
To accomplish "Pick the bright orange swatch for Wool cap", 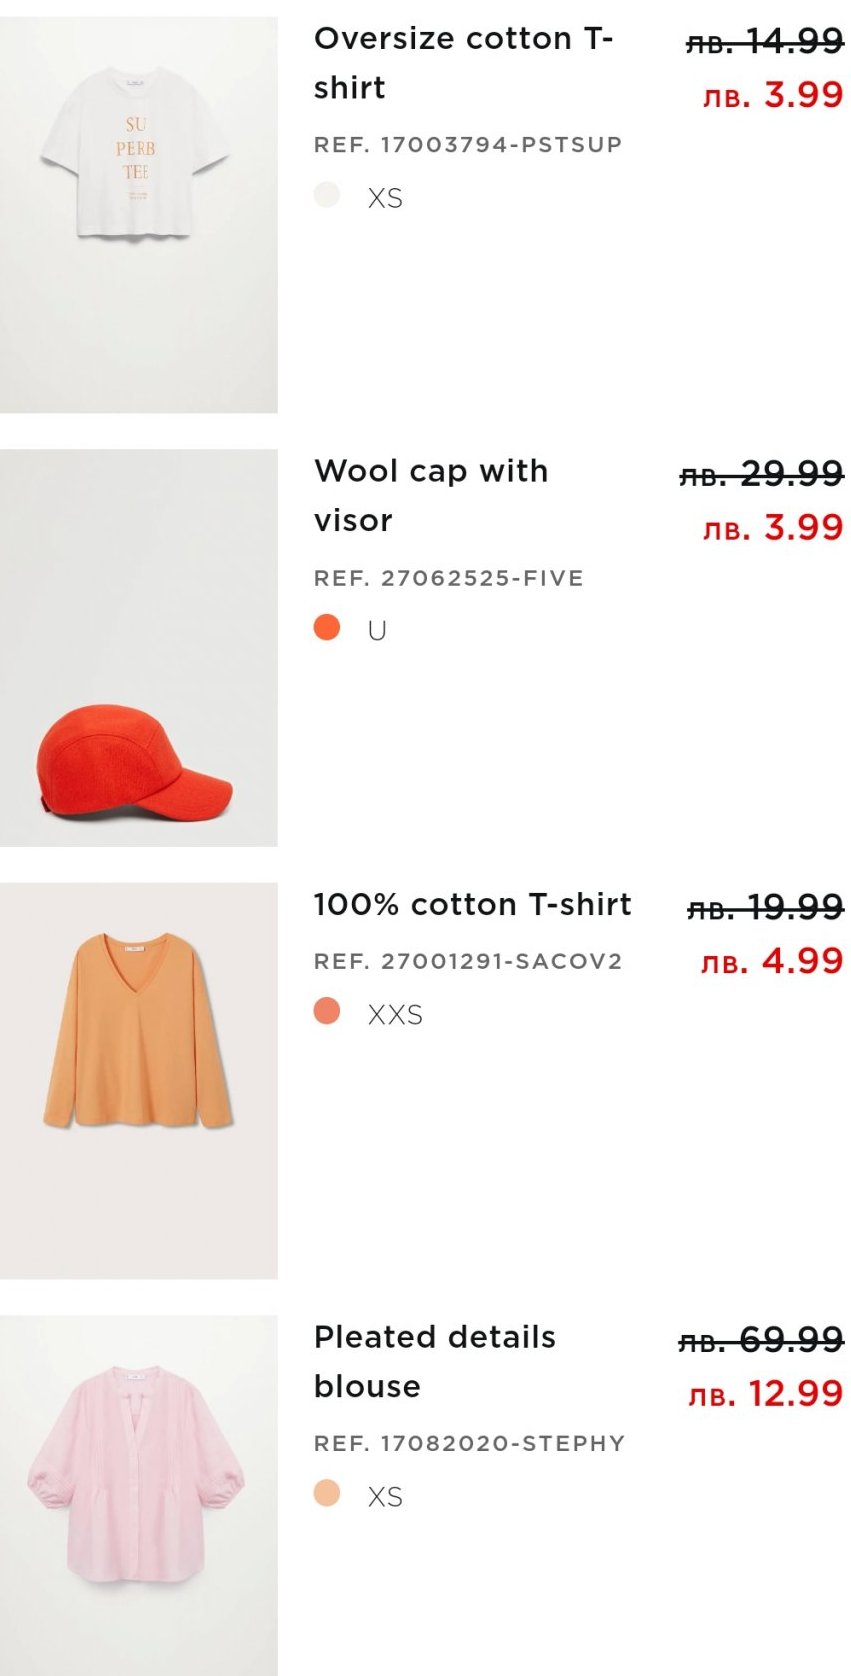I will 327,628.
